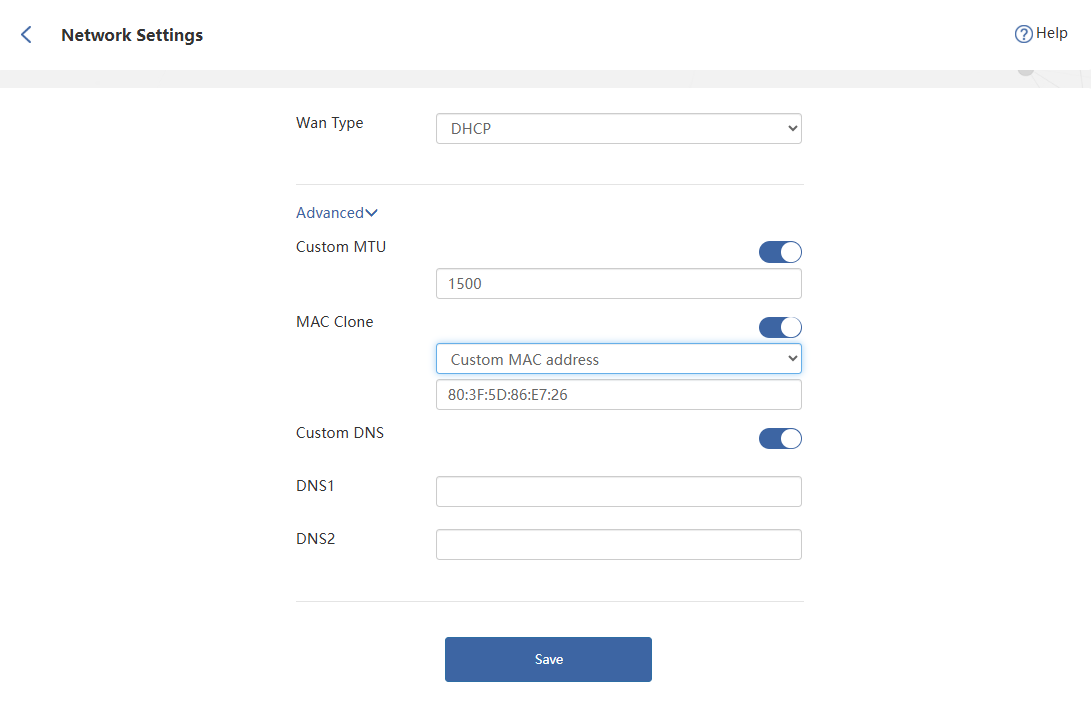1091x716 pixels.
Task: Open the Help text link
Action: 1051,33
